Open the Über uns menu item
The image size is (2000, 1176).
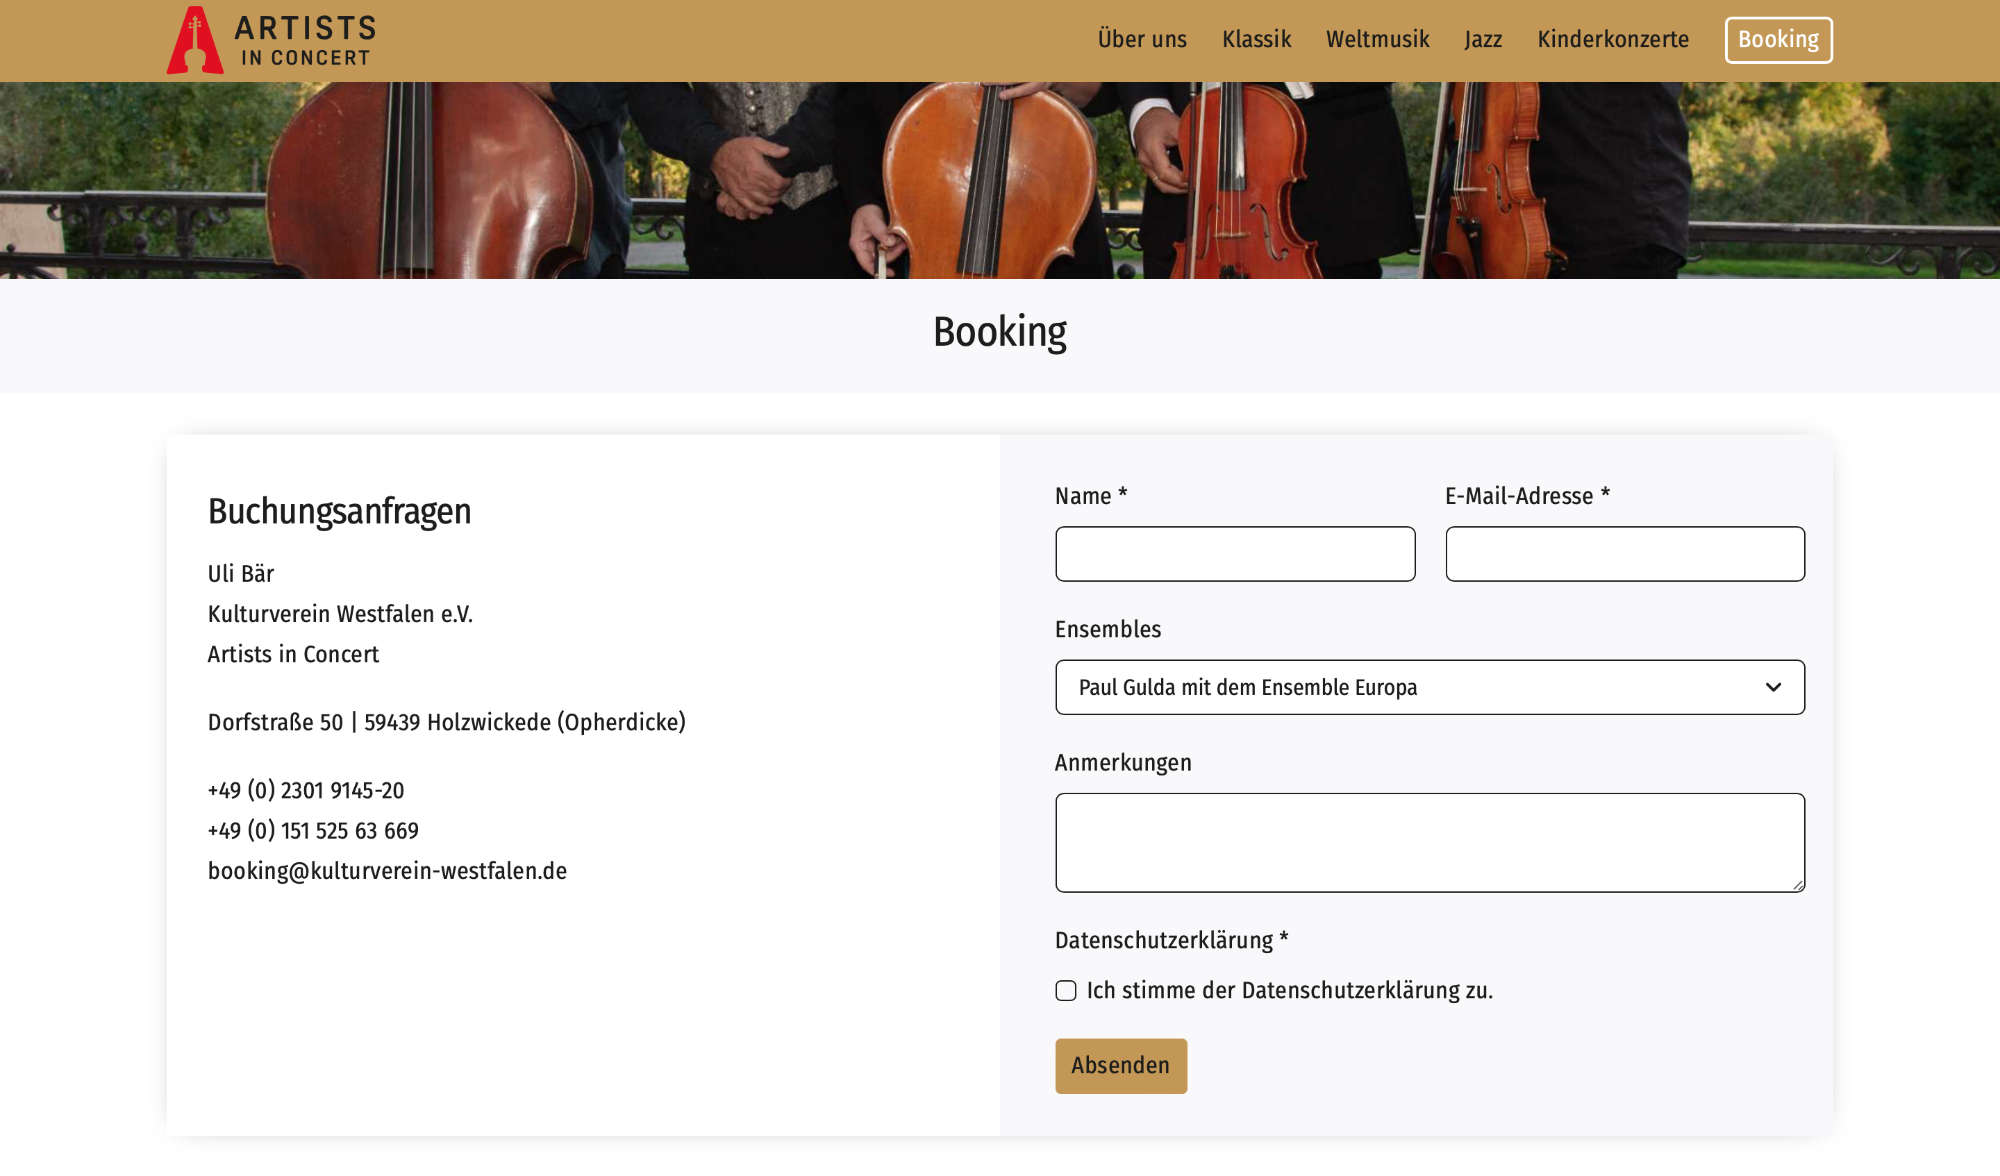pos(1142,40)
